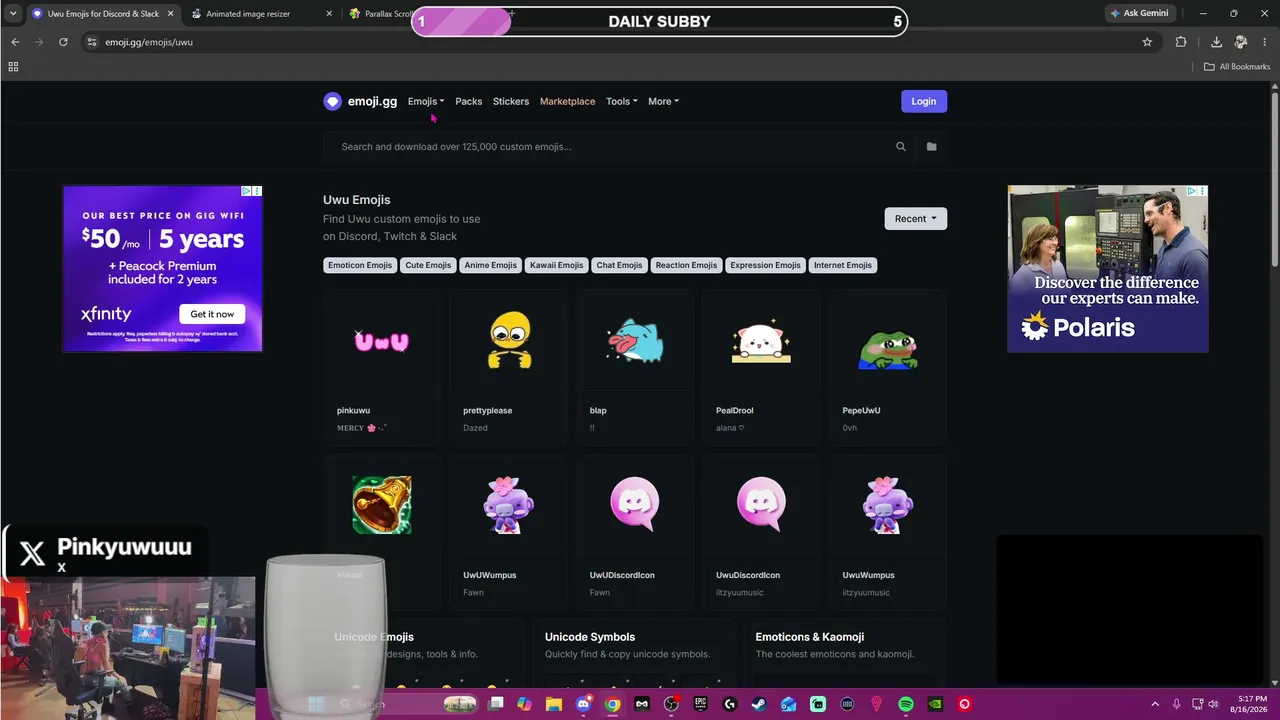Bookmark this page with the star icon
The image size is (1280, 720).
tap(1147, 42)
